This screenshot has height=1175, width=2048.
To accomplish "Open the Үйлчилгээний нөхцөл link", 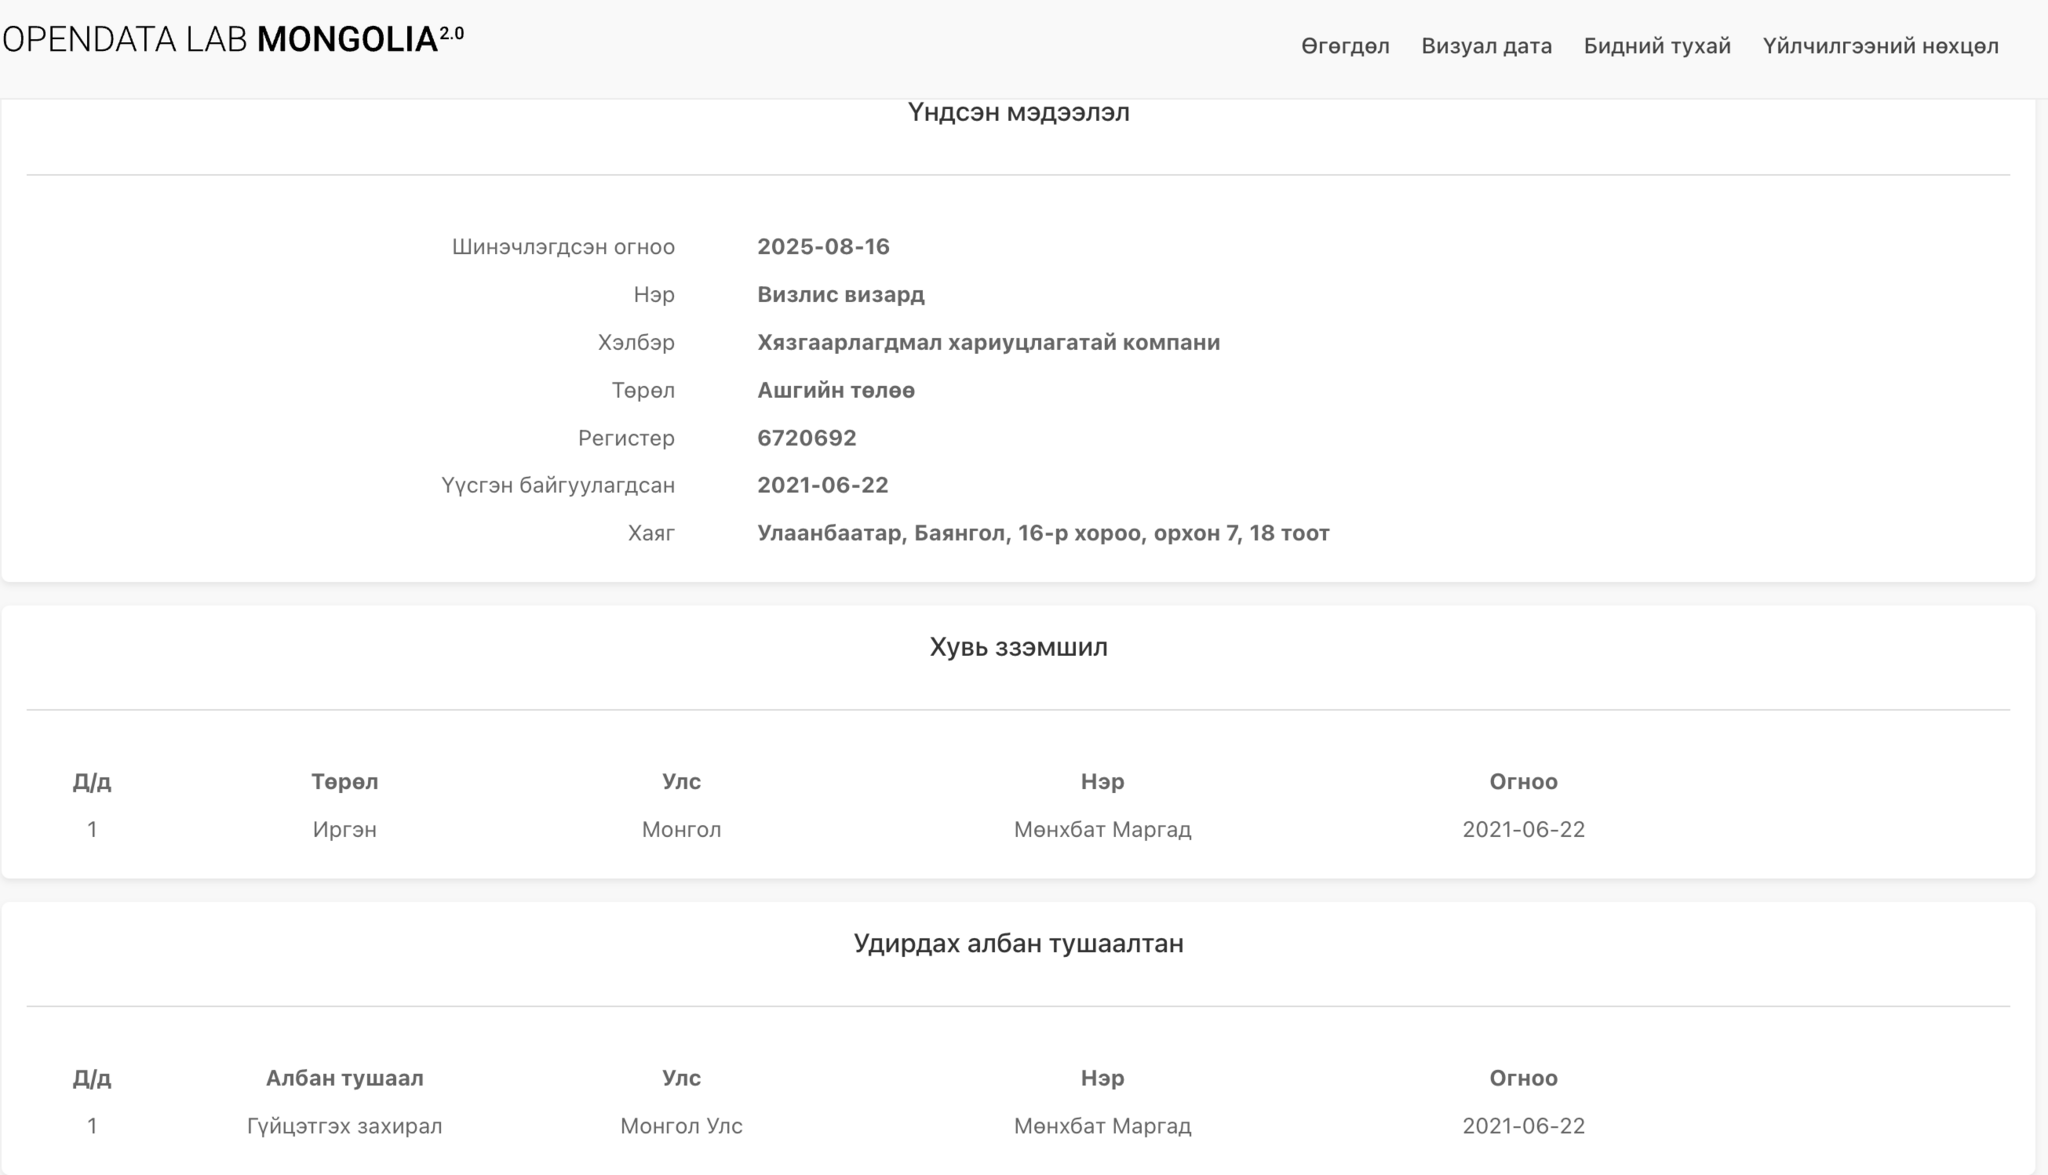I will pyautogui.click(x=1880, y=46).
